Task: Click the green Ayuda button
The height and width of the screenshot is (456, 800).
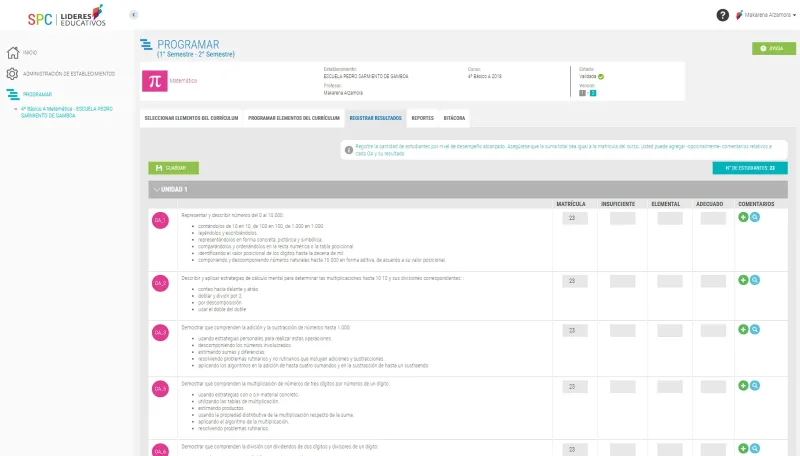Action: click(773, 48)
